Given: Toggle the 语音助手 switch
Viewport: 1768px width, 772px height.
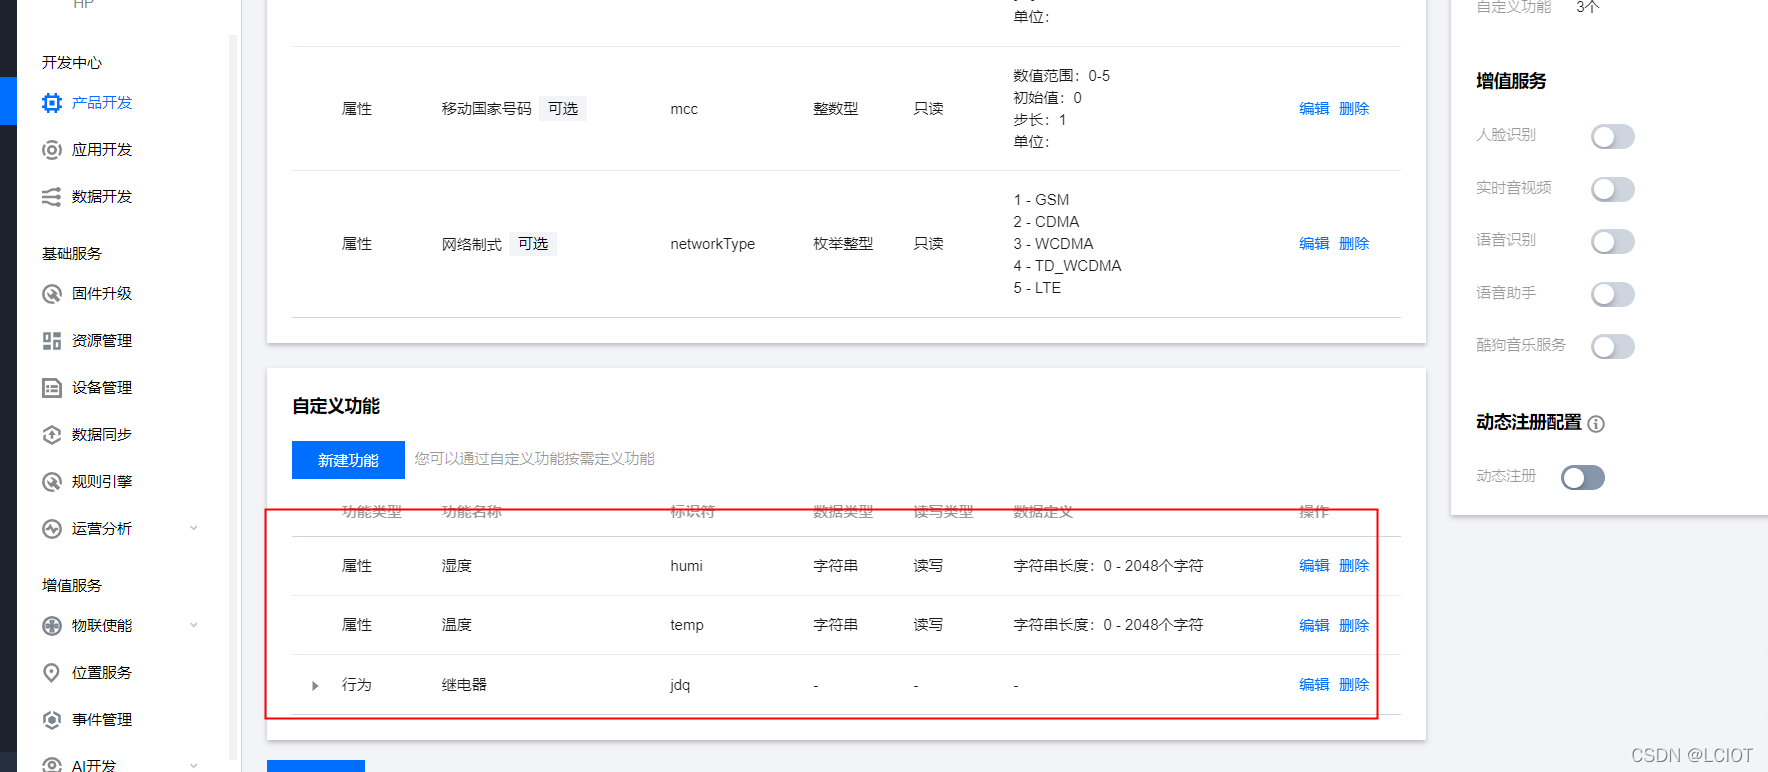Looking at the screenshot, I should tap(1613, 294).
